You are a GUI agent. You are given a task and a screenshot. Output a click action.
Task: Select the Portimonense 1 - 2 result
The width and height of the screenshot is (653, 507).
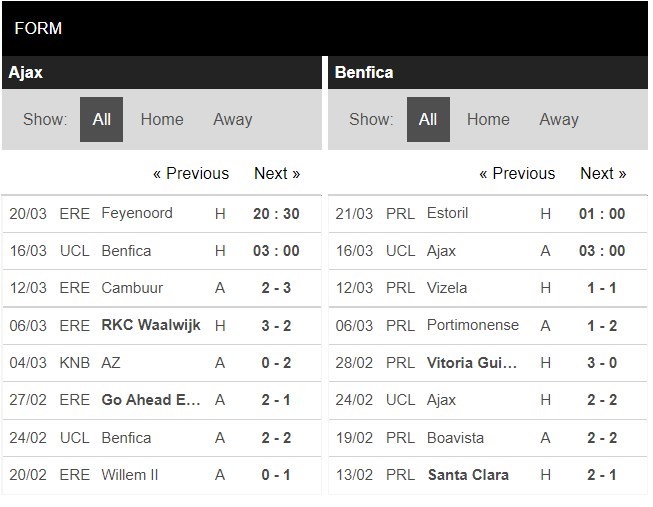pyautogui.click(x=602, y=326)
